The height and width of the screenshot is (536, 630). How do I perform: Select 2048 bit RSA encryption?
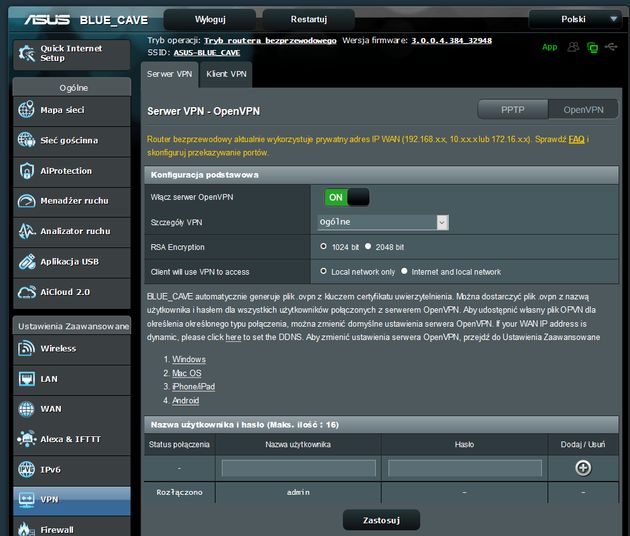368,246
